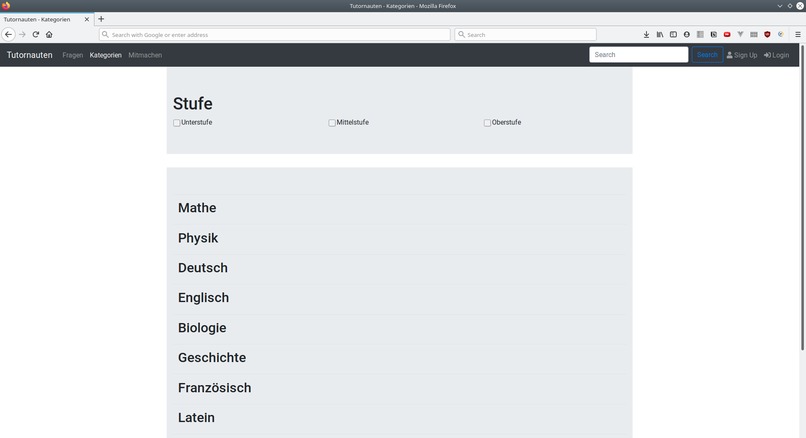Open the Firefox account avatar icon
Screen dimensions: 806x438
coord(686,34)
